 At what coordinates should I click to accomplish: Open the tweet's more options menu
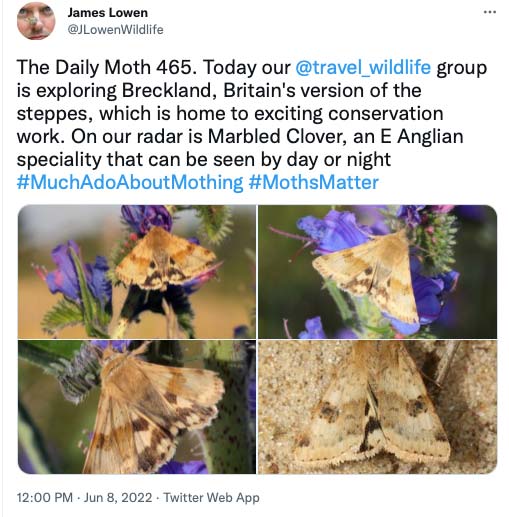click(490, 12)
